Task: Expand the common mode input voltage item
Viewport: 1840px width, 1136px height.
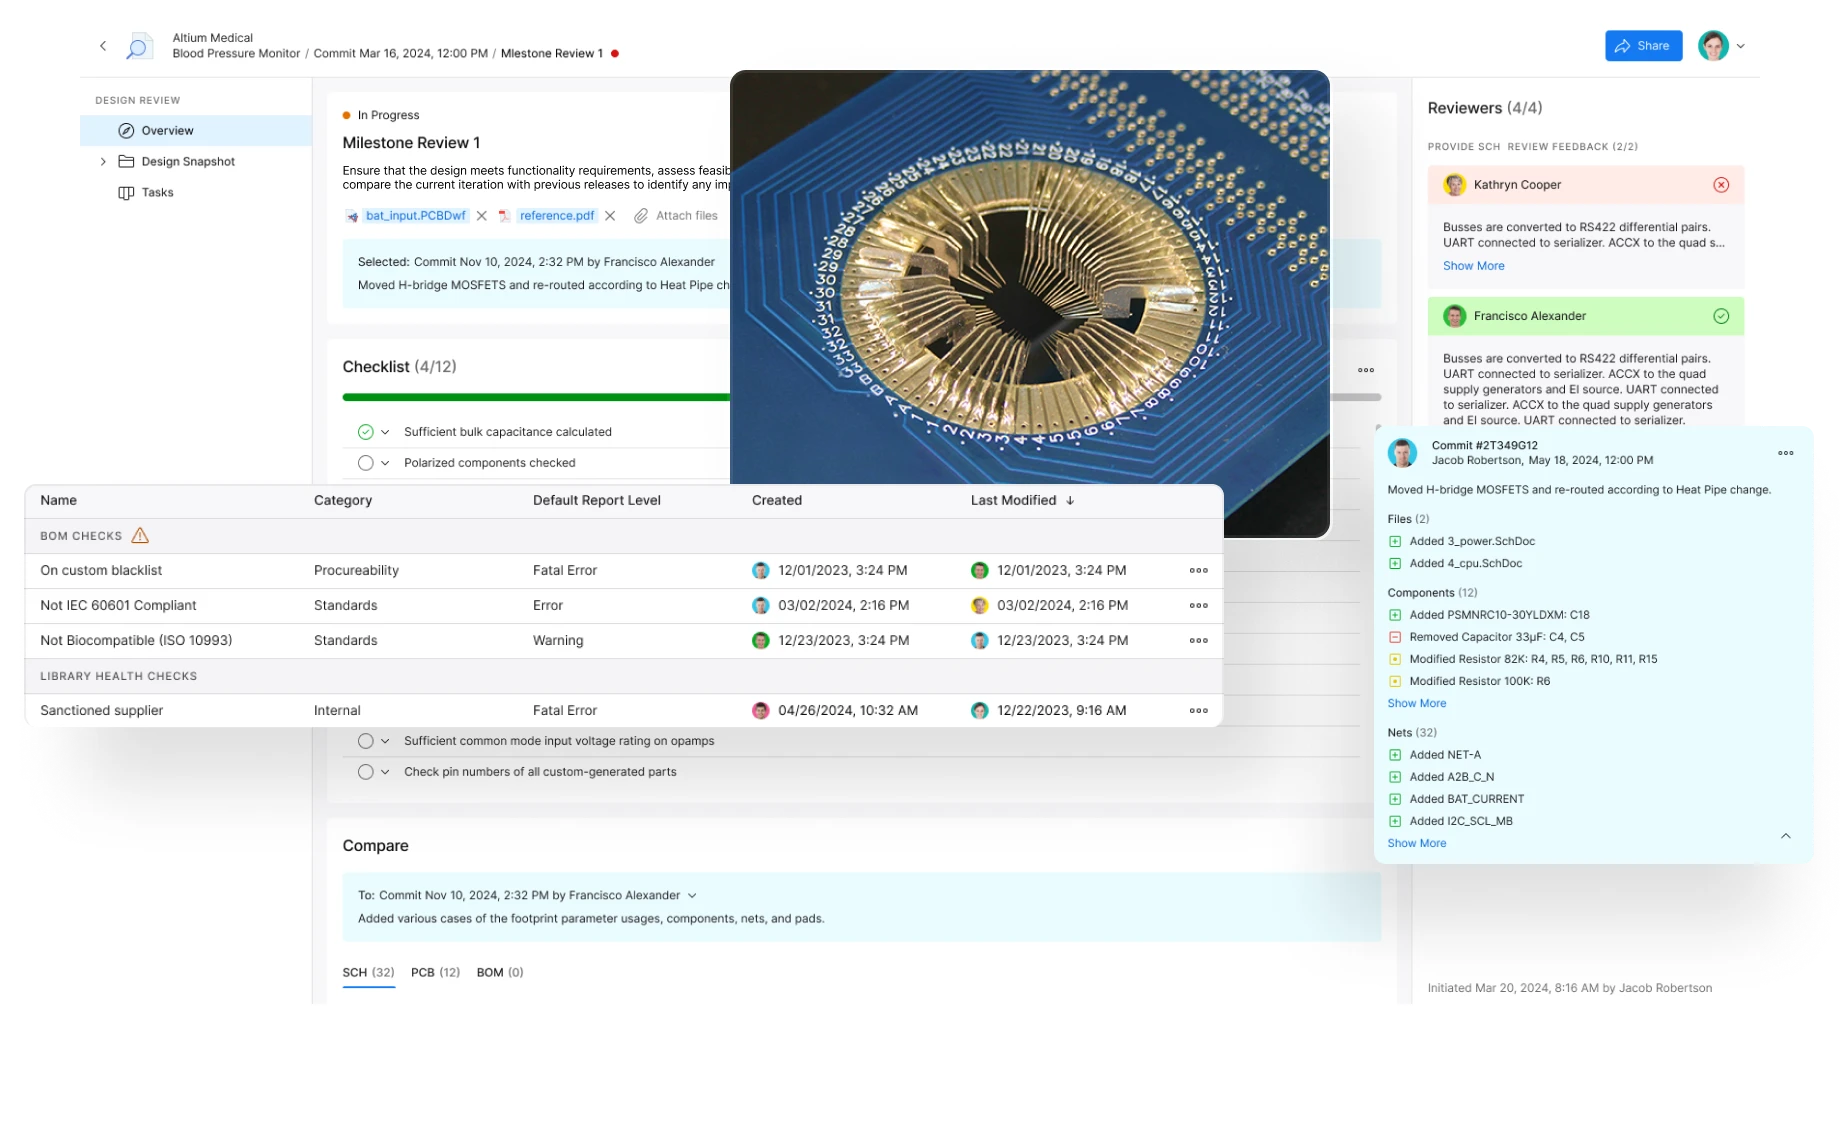Action: click(x=385, y=741)
